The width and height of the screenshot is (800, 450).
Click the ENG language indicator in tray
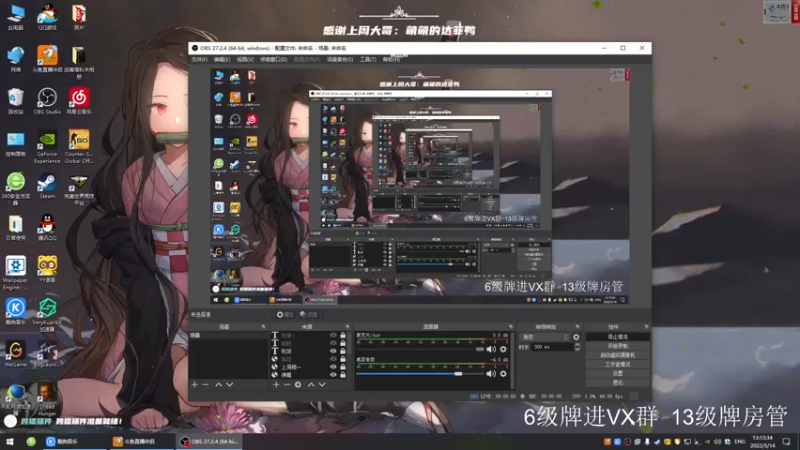[x=740, y=441]
